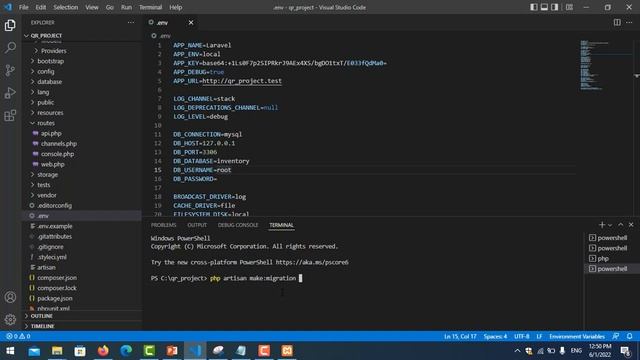The image size is (640, 360).
Task: Click the aka.ms/pscore6 link in terminal
Action: tap(312, 262)
